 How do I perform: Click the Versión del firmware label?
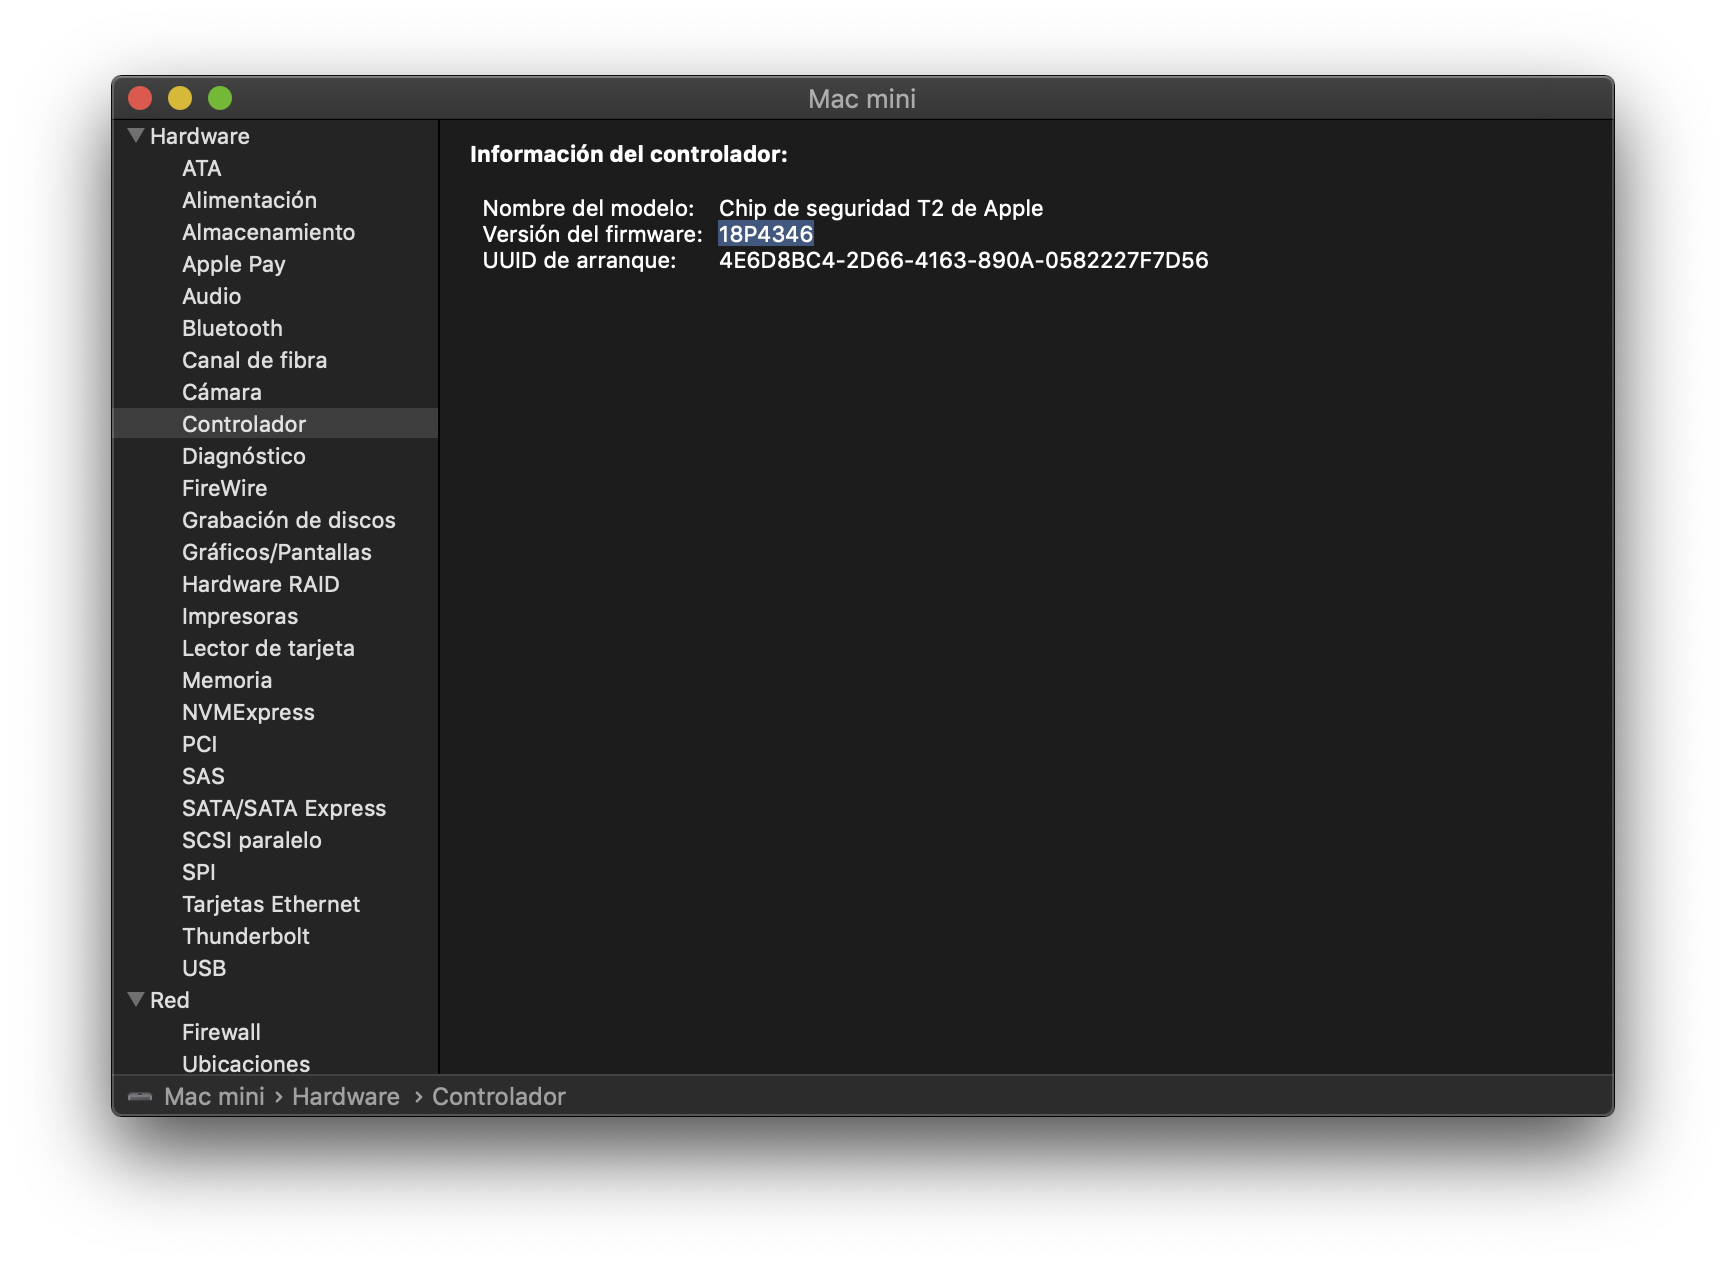(593, 234)
